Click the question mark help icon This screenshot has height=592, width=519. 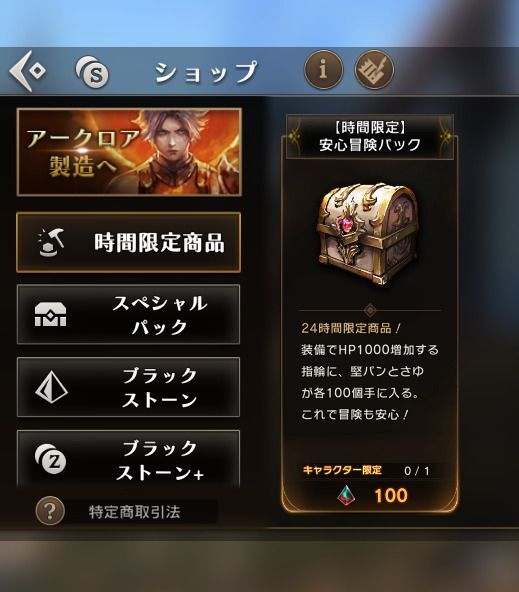(50, 511)
